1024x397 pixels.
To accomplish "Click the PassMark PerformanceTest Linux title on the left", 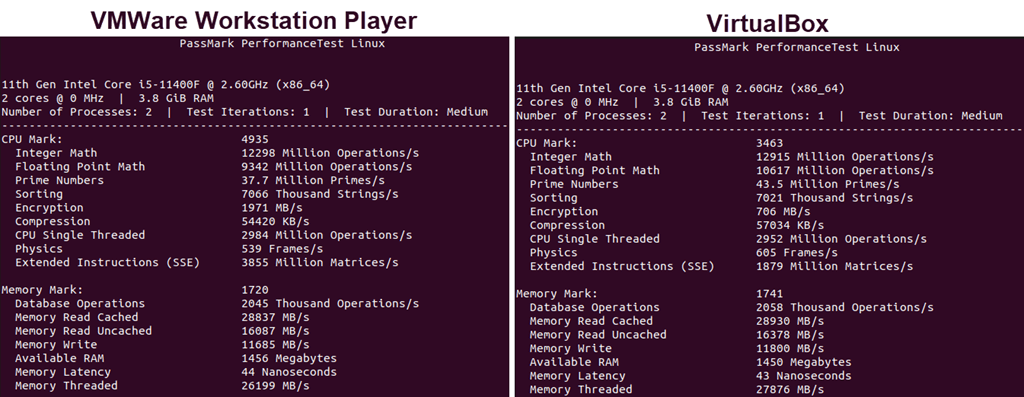I will coord(282,44).
